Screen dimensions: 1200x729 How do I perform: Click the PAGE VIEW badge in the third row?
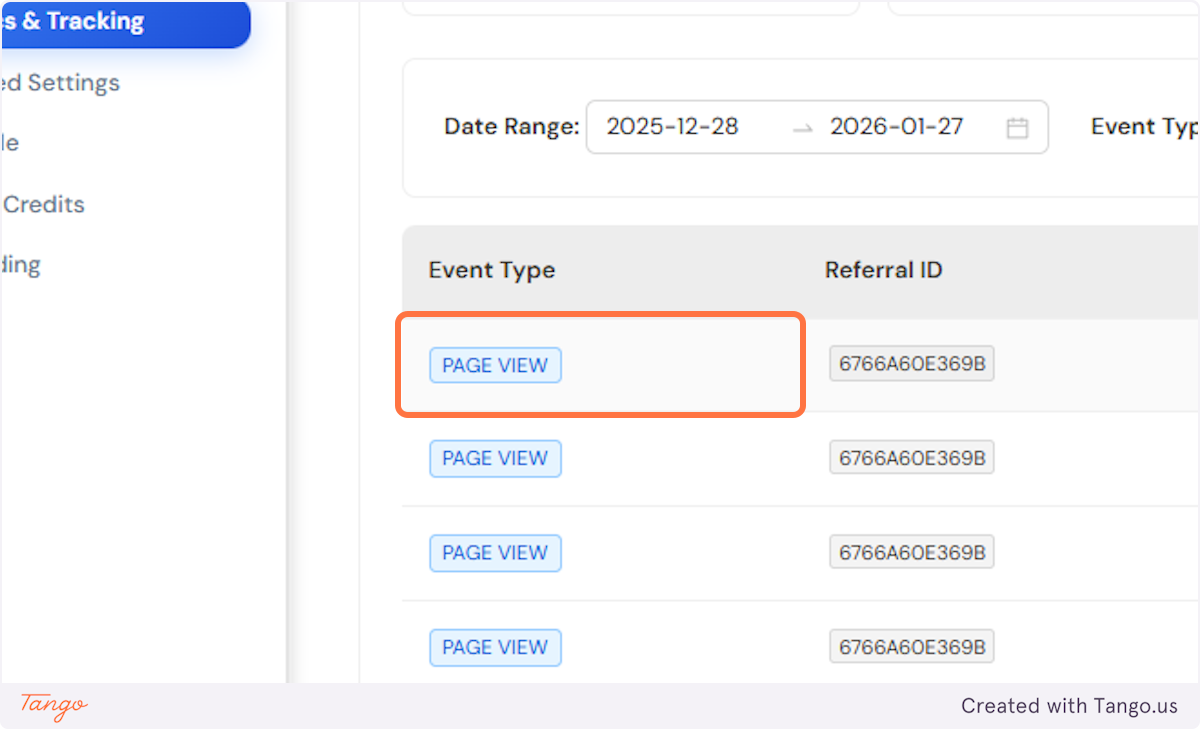(495, 553)
